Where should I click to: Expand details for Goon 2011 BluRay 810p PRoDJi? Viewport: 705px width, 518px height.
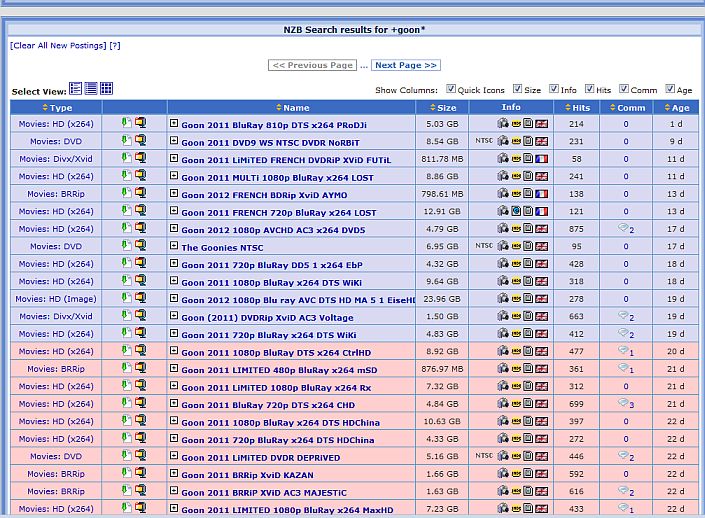(174, 123)
